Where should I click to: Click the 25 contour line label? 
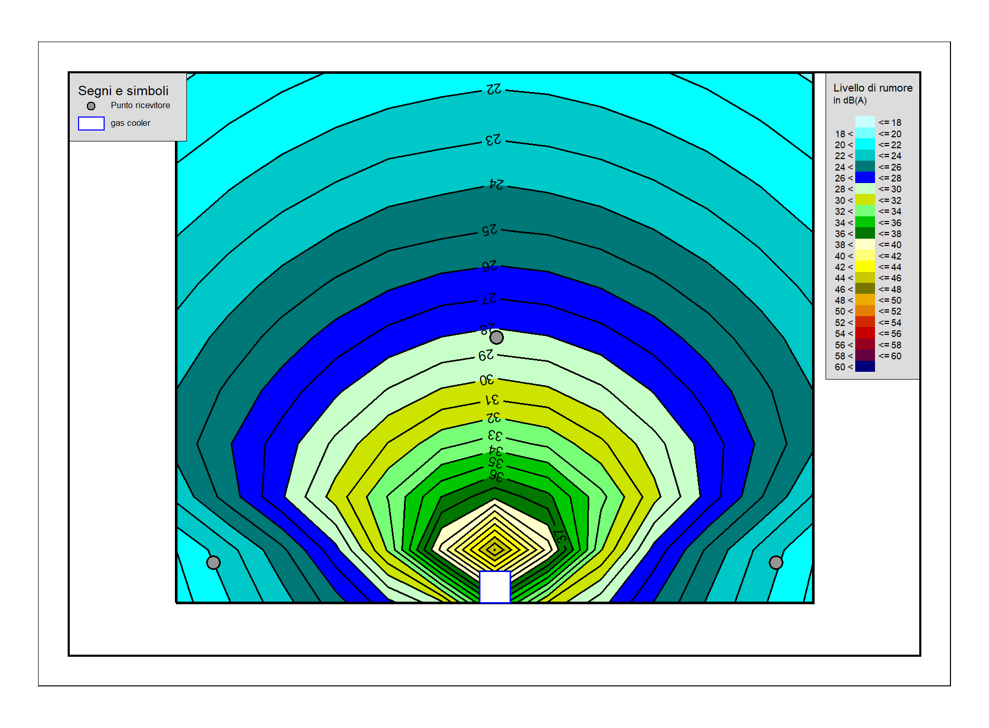click(489, 230)
